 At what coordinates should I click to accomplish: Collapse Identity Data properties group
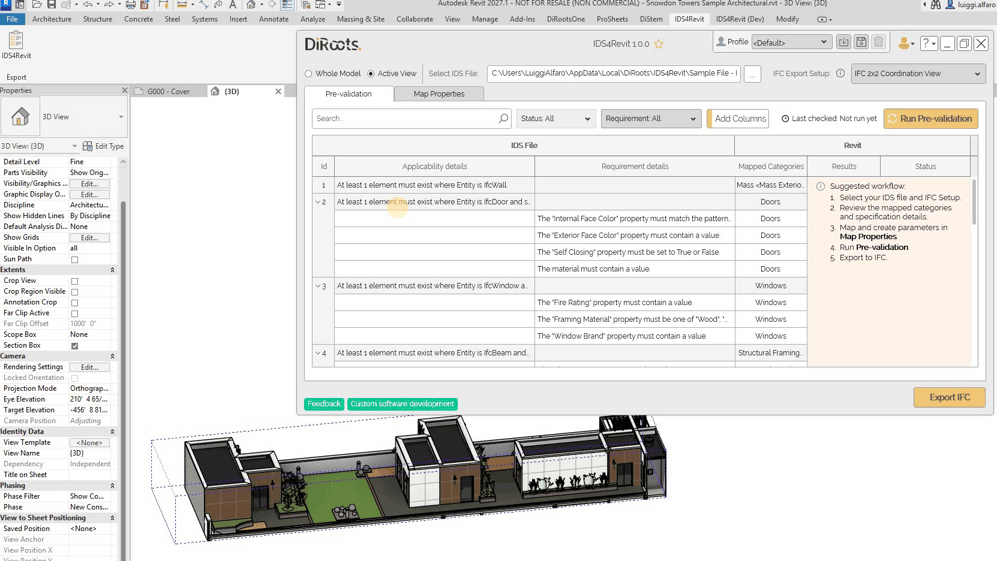click(x=113, y=432)
